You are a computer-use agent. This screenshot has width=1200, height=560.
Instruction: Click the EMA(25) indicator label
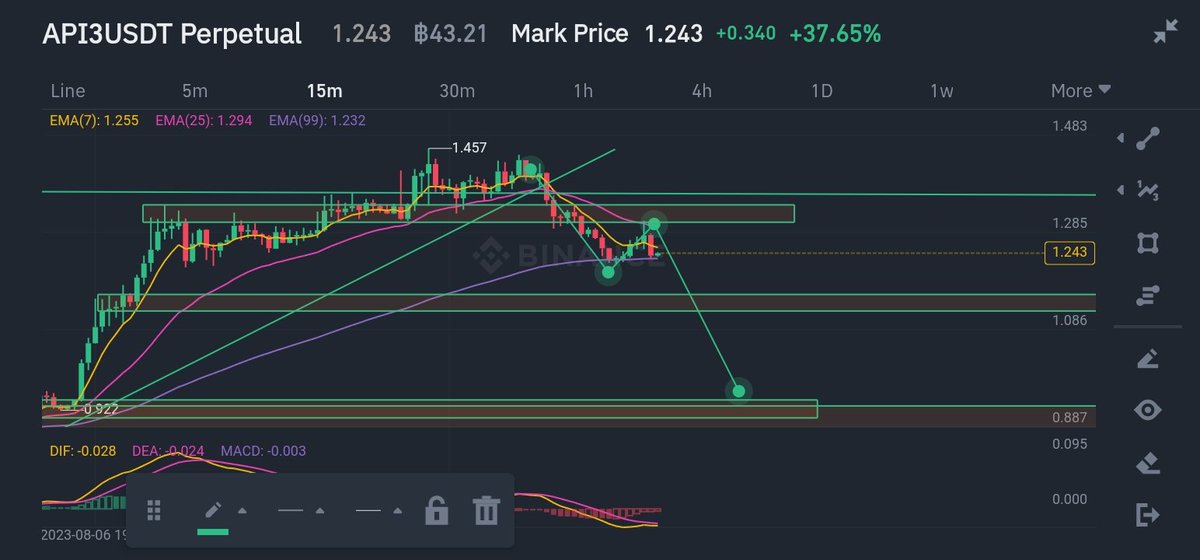(x=203, y=121)
